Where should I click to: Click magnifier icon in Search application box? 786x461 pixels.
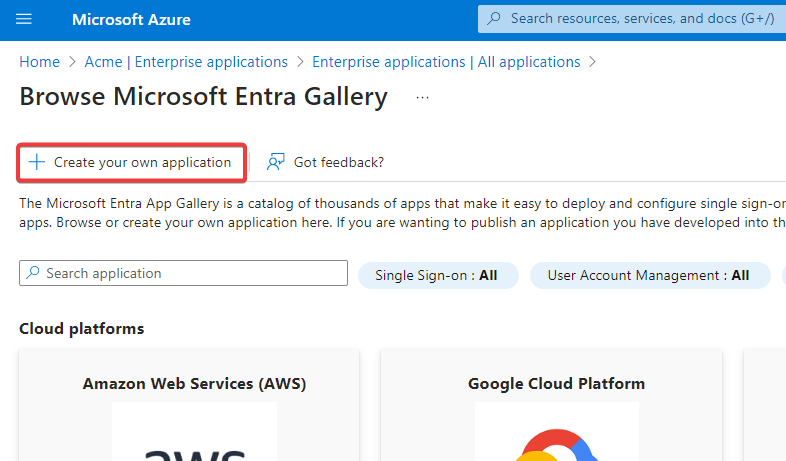(33, 273)
